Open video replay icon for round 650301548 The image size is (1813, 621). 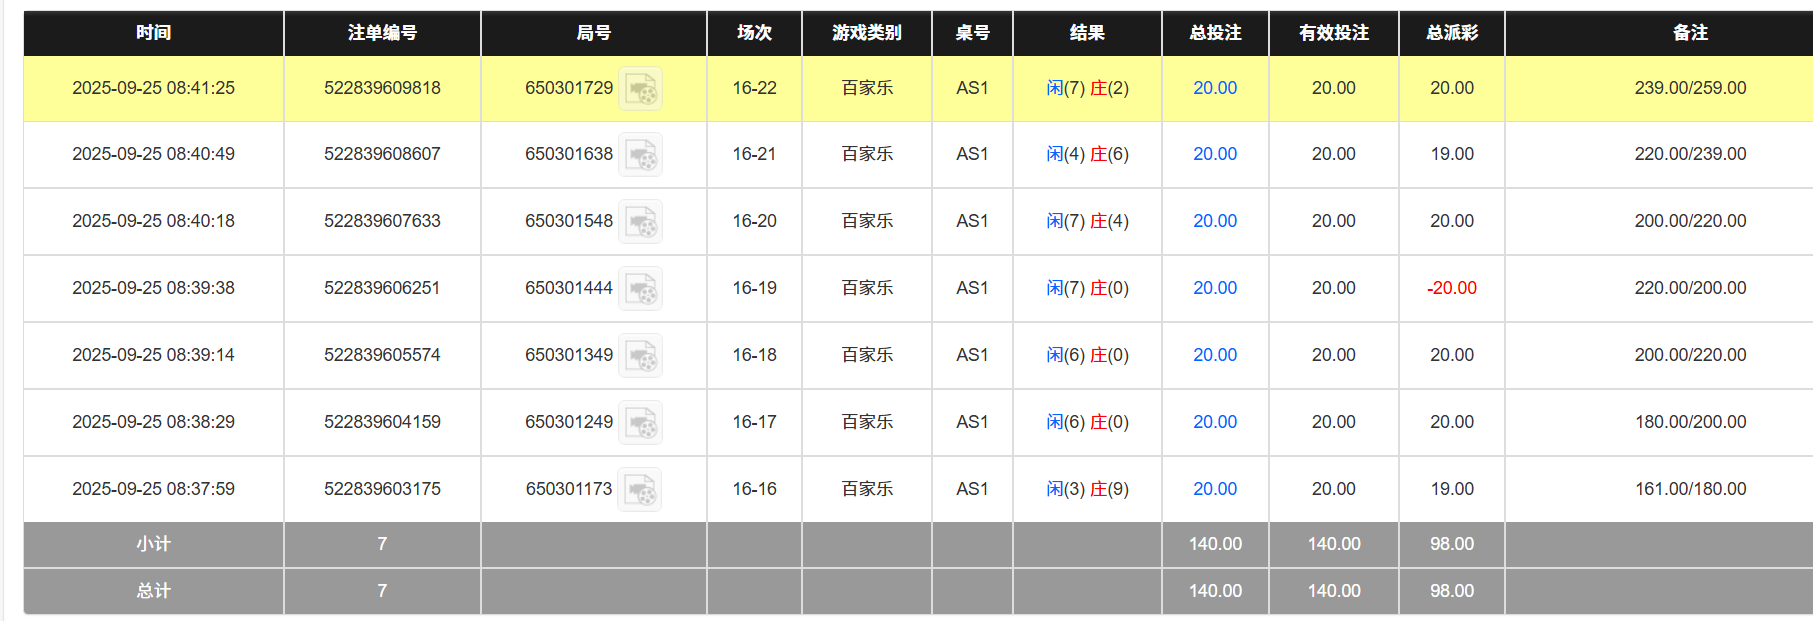[x=640, y=222]
